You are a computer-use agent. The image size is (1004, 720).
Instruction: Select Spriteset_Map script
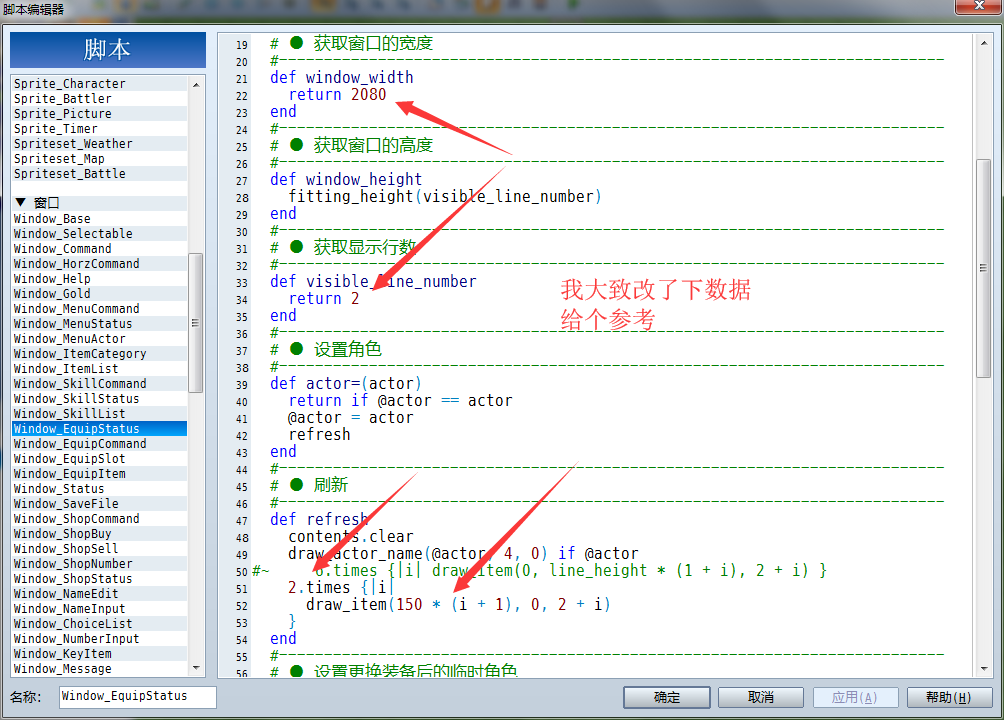pyautogui.click(x=99, y=159)
